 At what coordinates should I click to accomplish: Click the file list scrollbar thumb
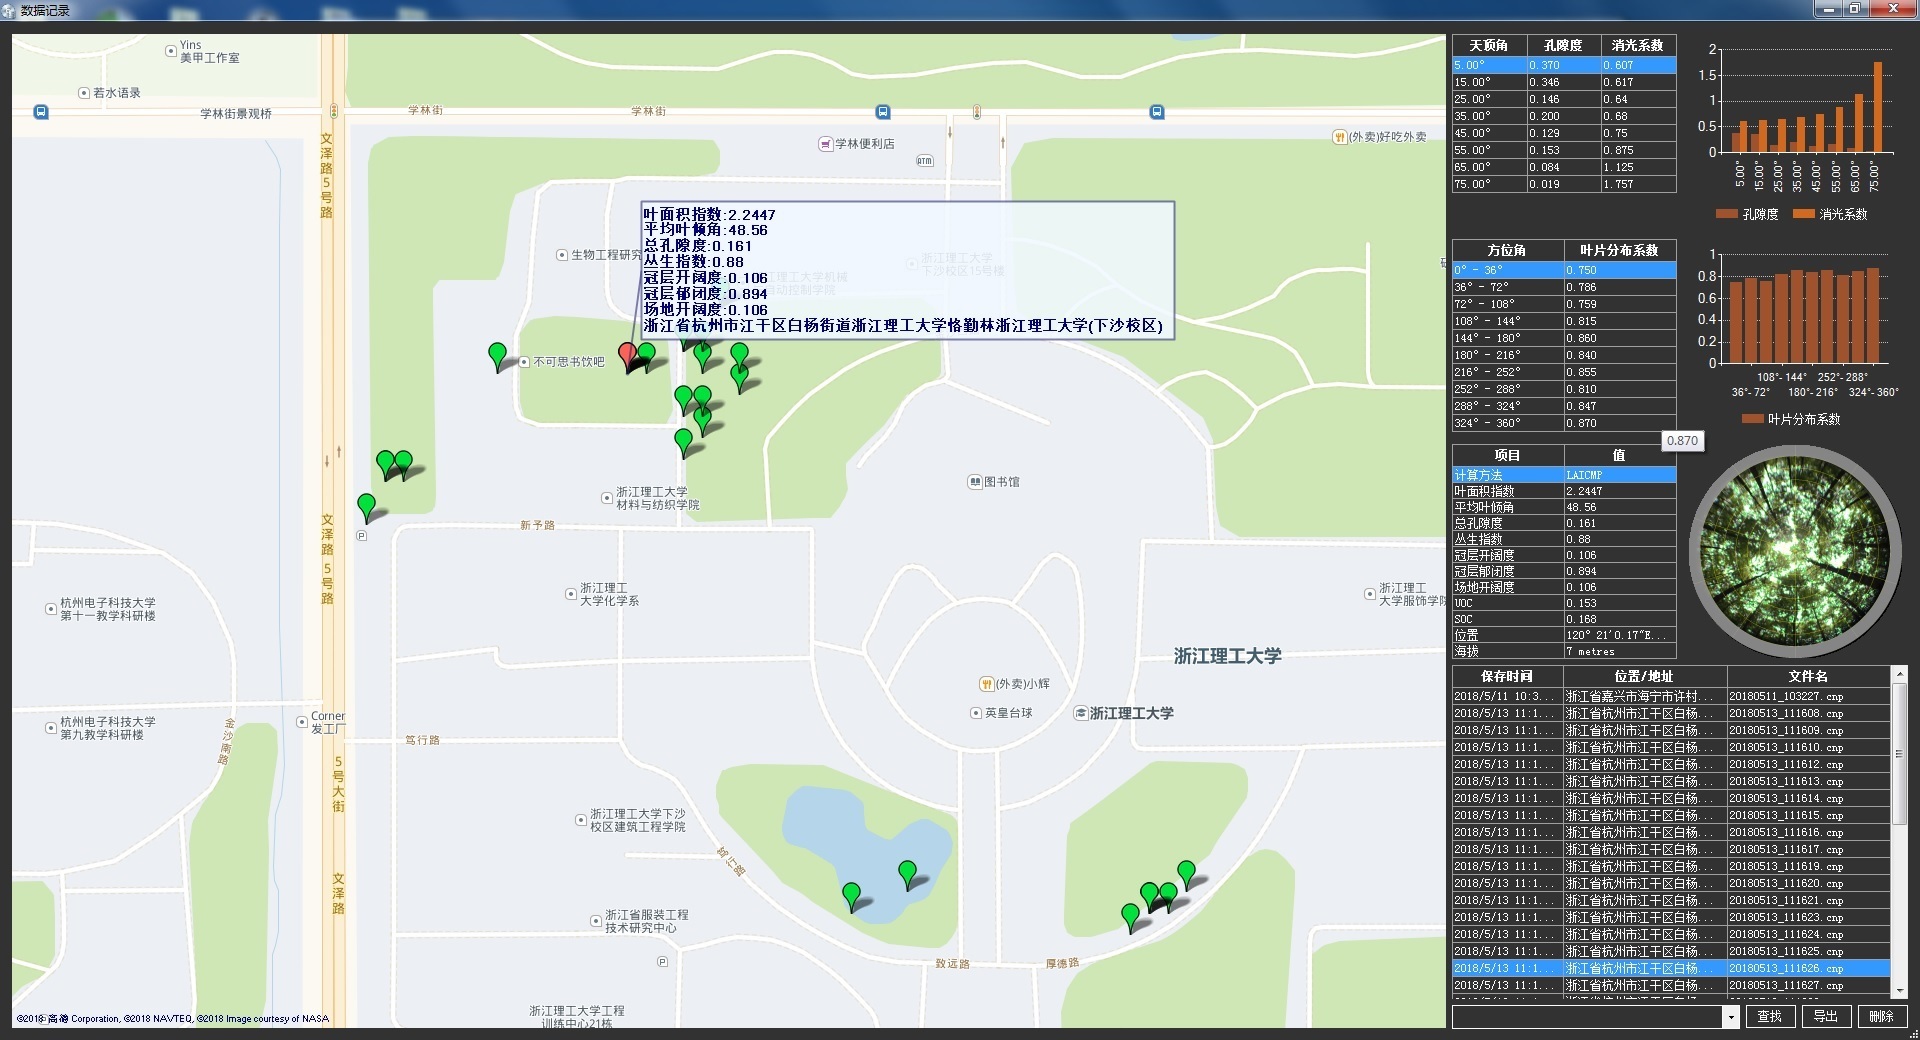click(x=1900, y=755)
